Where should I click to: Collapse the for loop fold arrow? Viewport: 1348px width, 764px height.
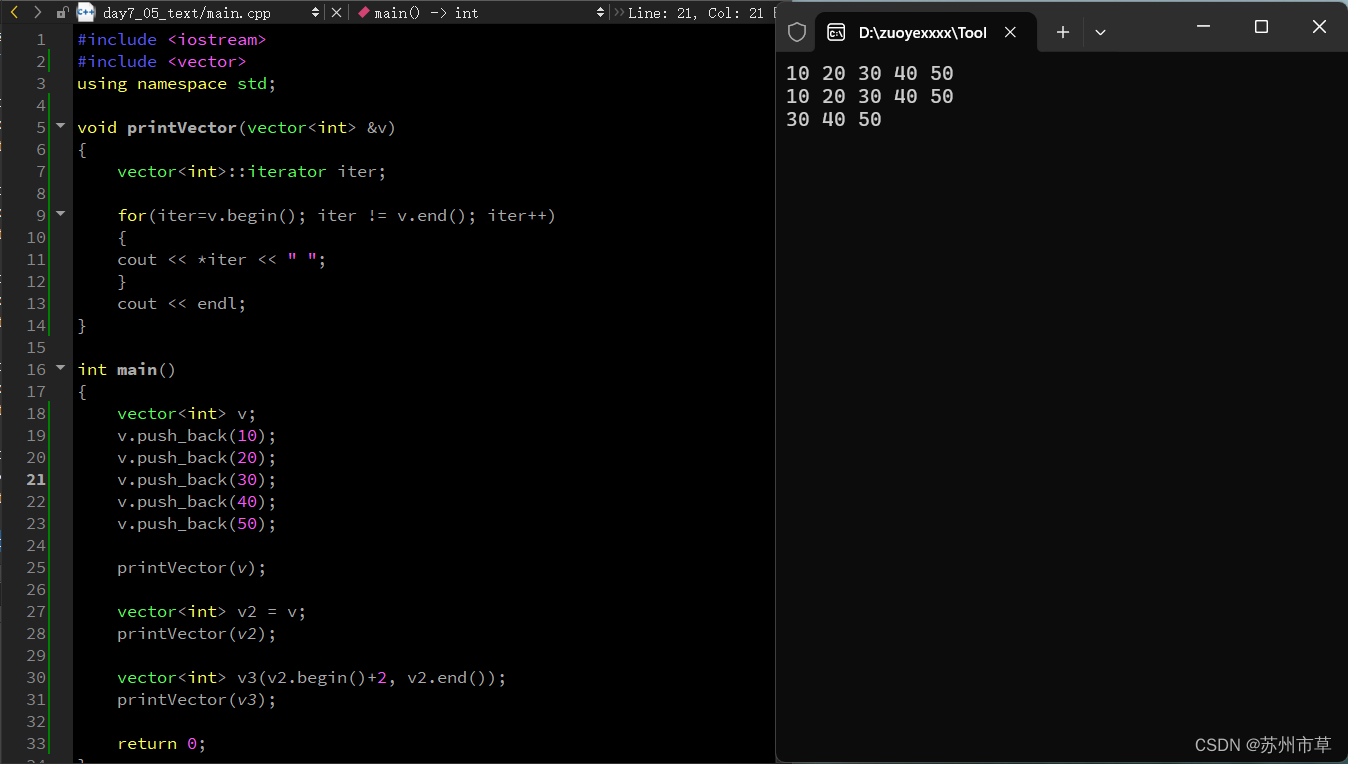click(60, 214)
